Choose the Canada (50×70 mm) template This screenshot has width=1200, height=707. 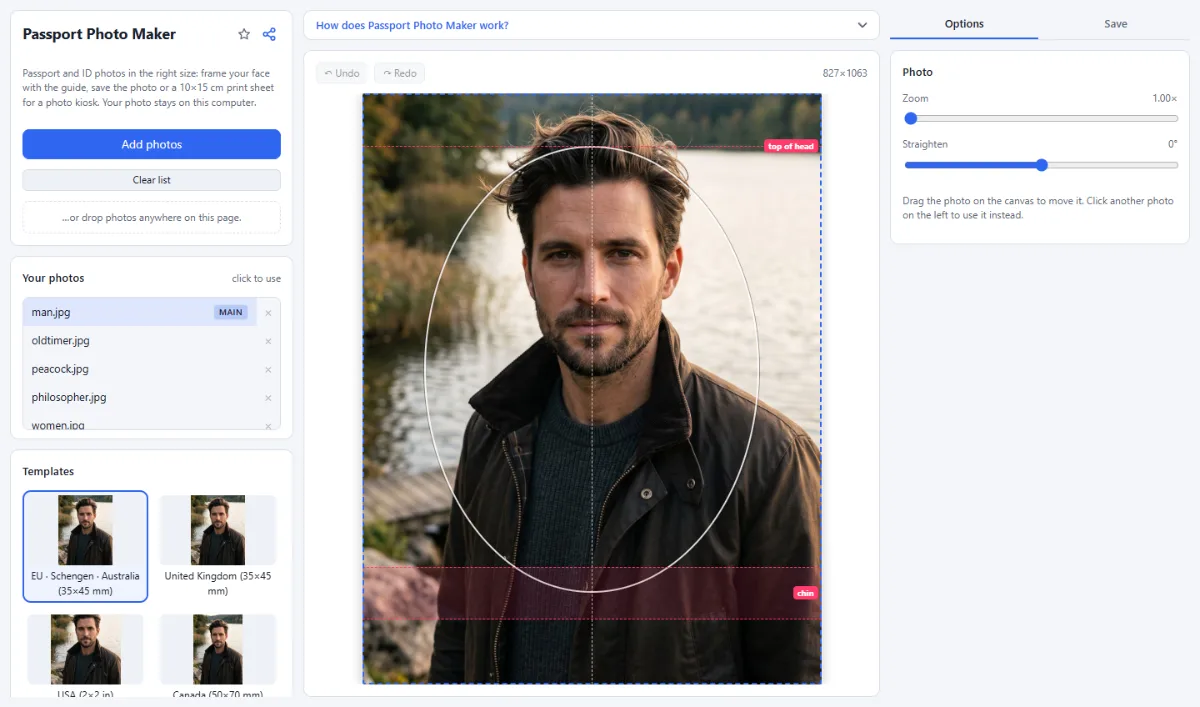pos(218,656)
